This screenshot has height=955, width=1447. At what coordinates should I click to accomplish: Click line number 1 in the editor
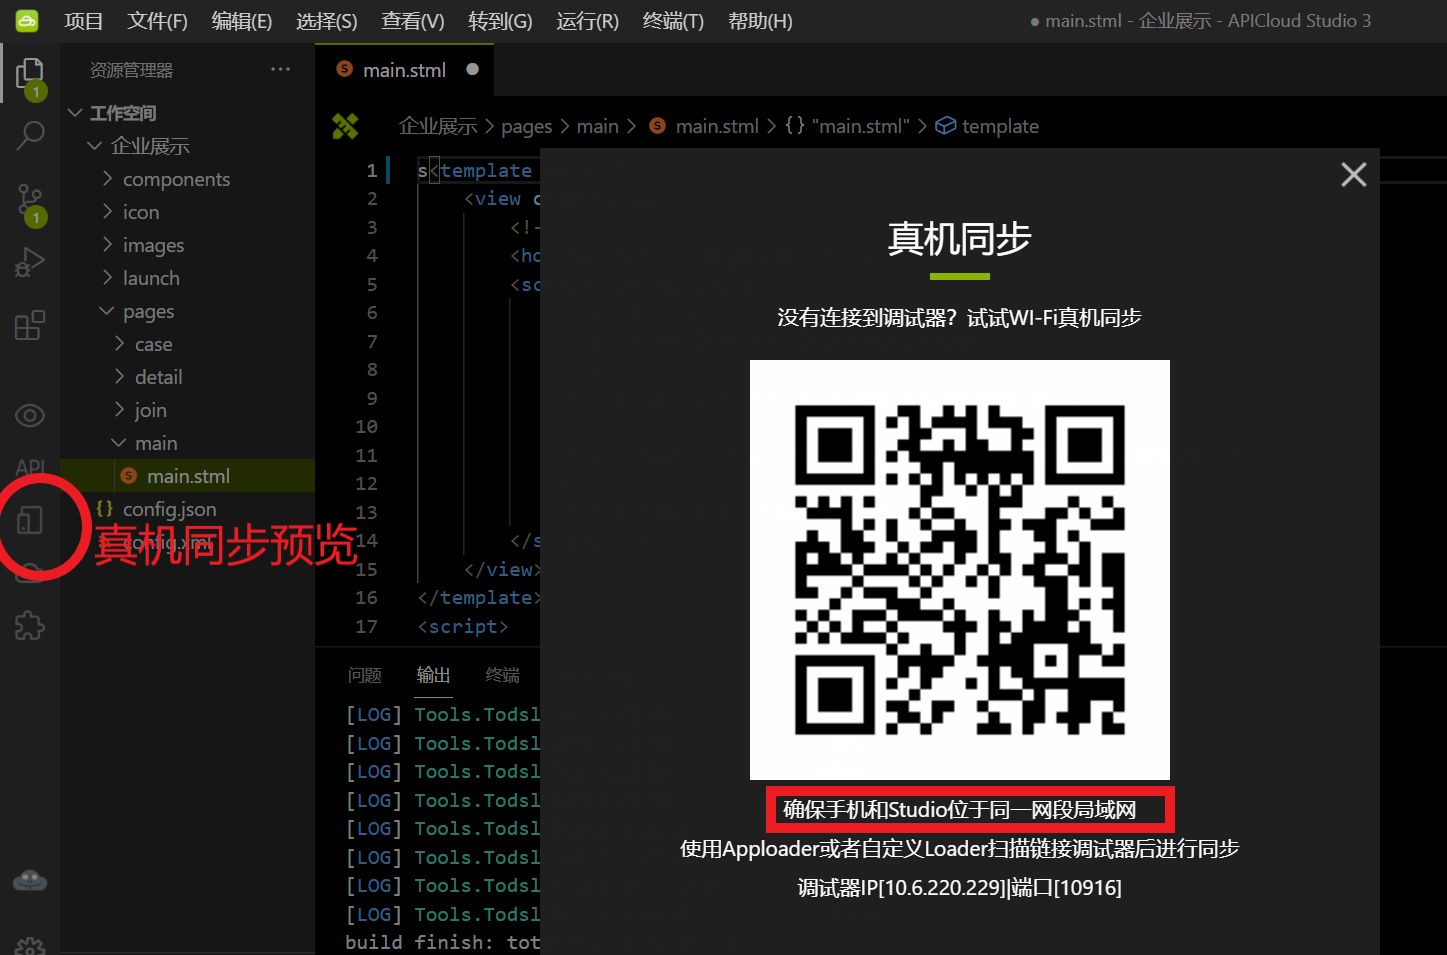point(372,171)
